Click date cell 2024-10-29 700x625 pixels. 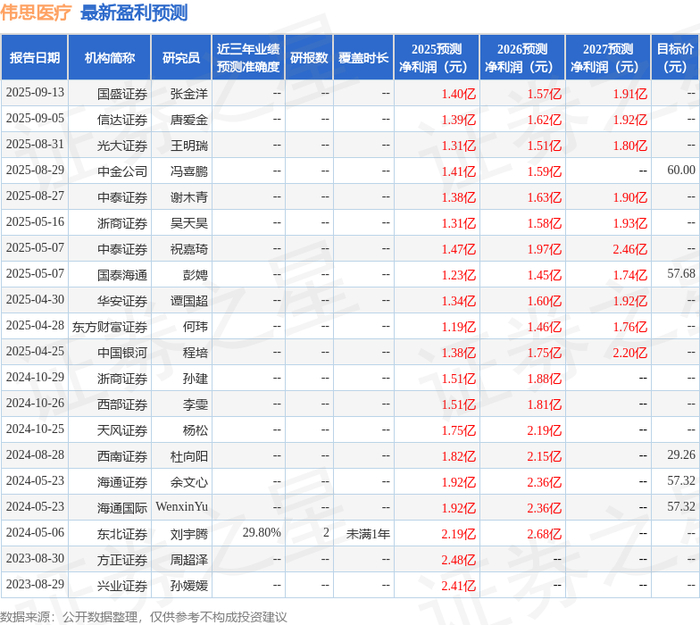(35, 378)
